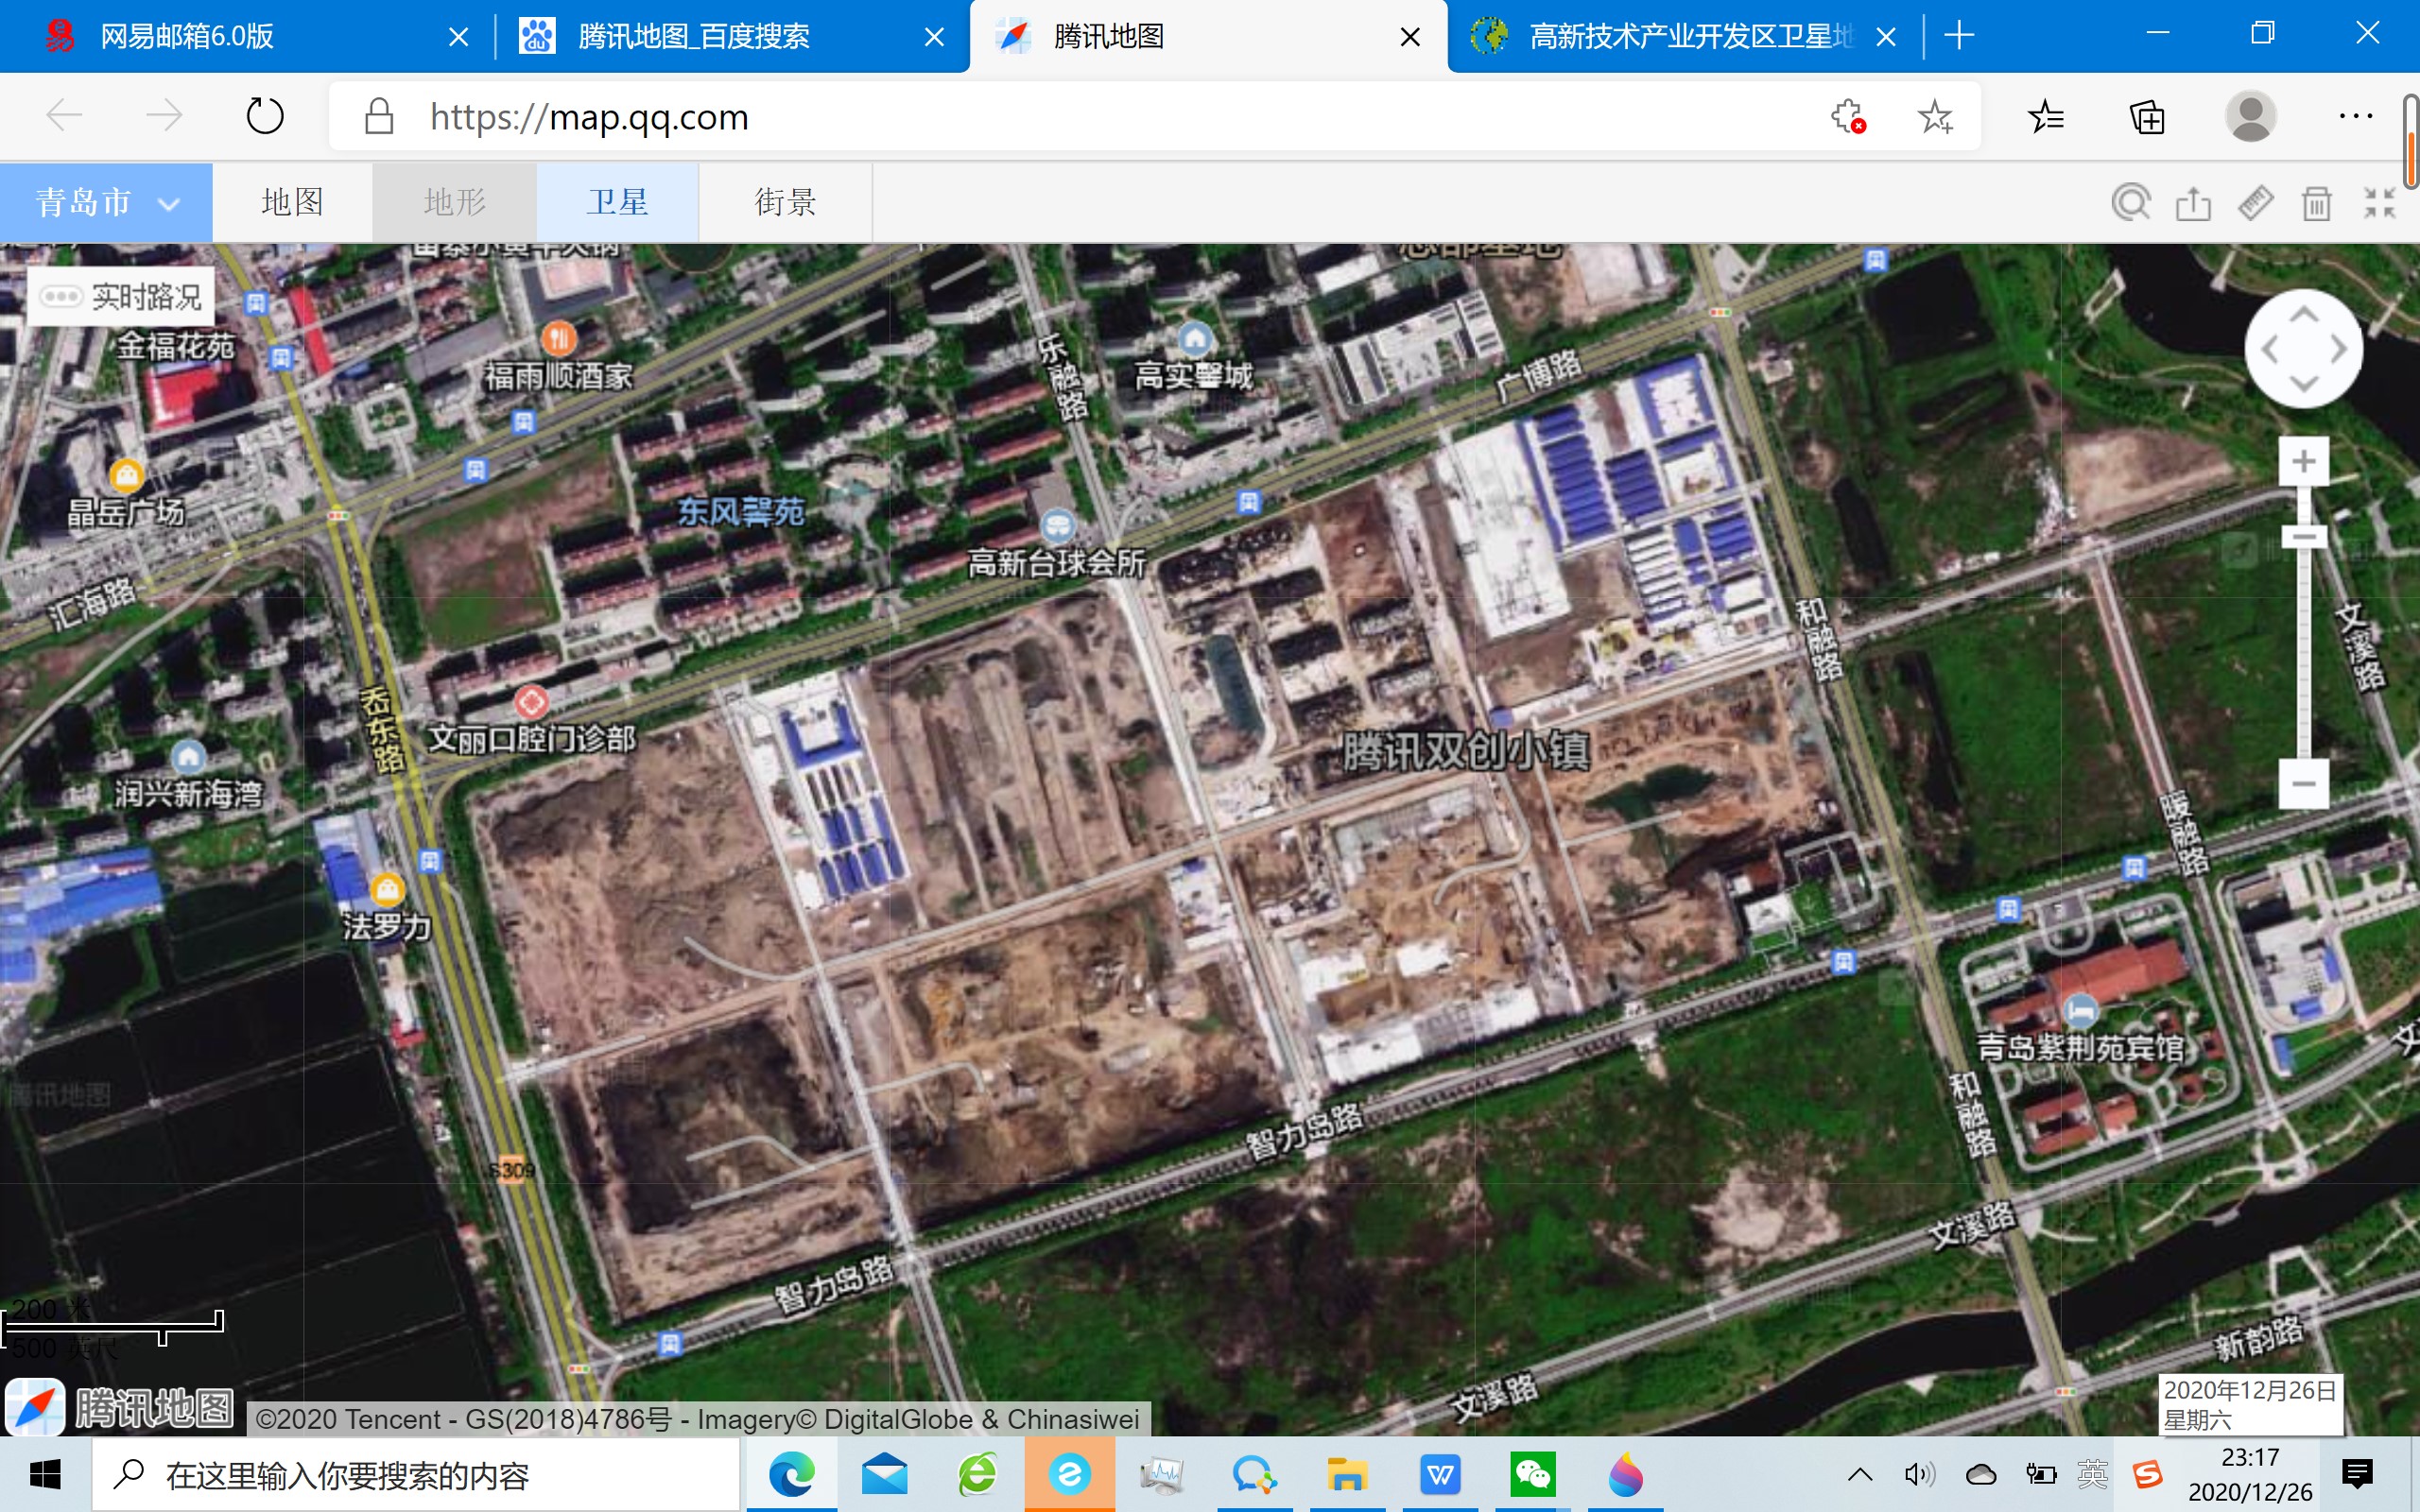Zoom in with the plus button

click(x=2304, y=461)
